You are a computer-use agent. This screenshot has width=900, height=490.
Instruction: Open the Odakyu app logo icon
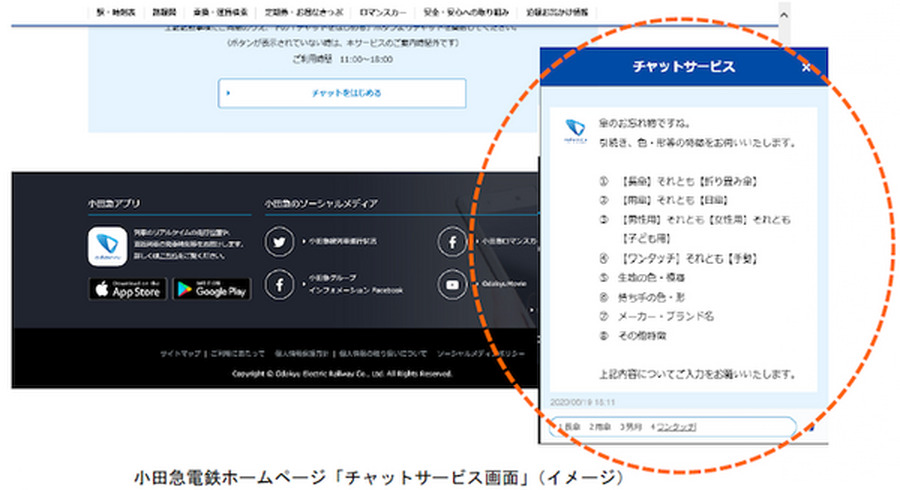tap(107, 246)
